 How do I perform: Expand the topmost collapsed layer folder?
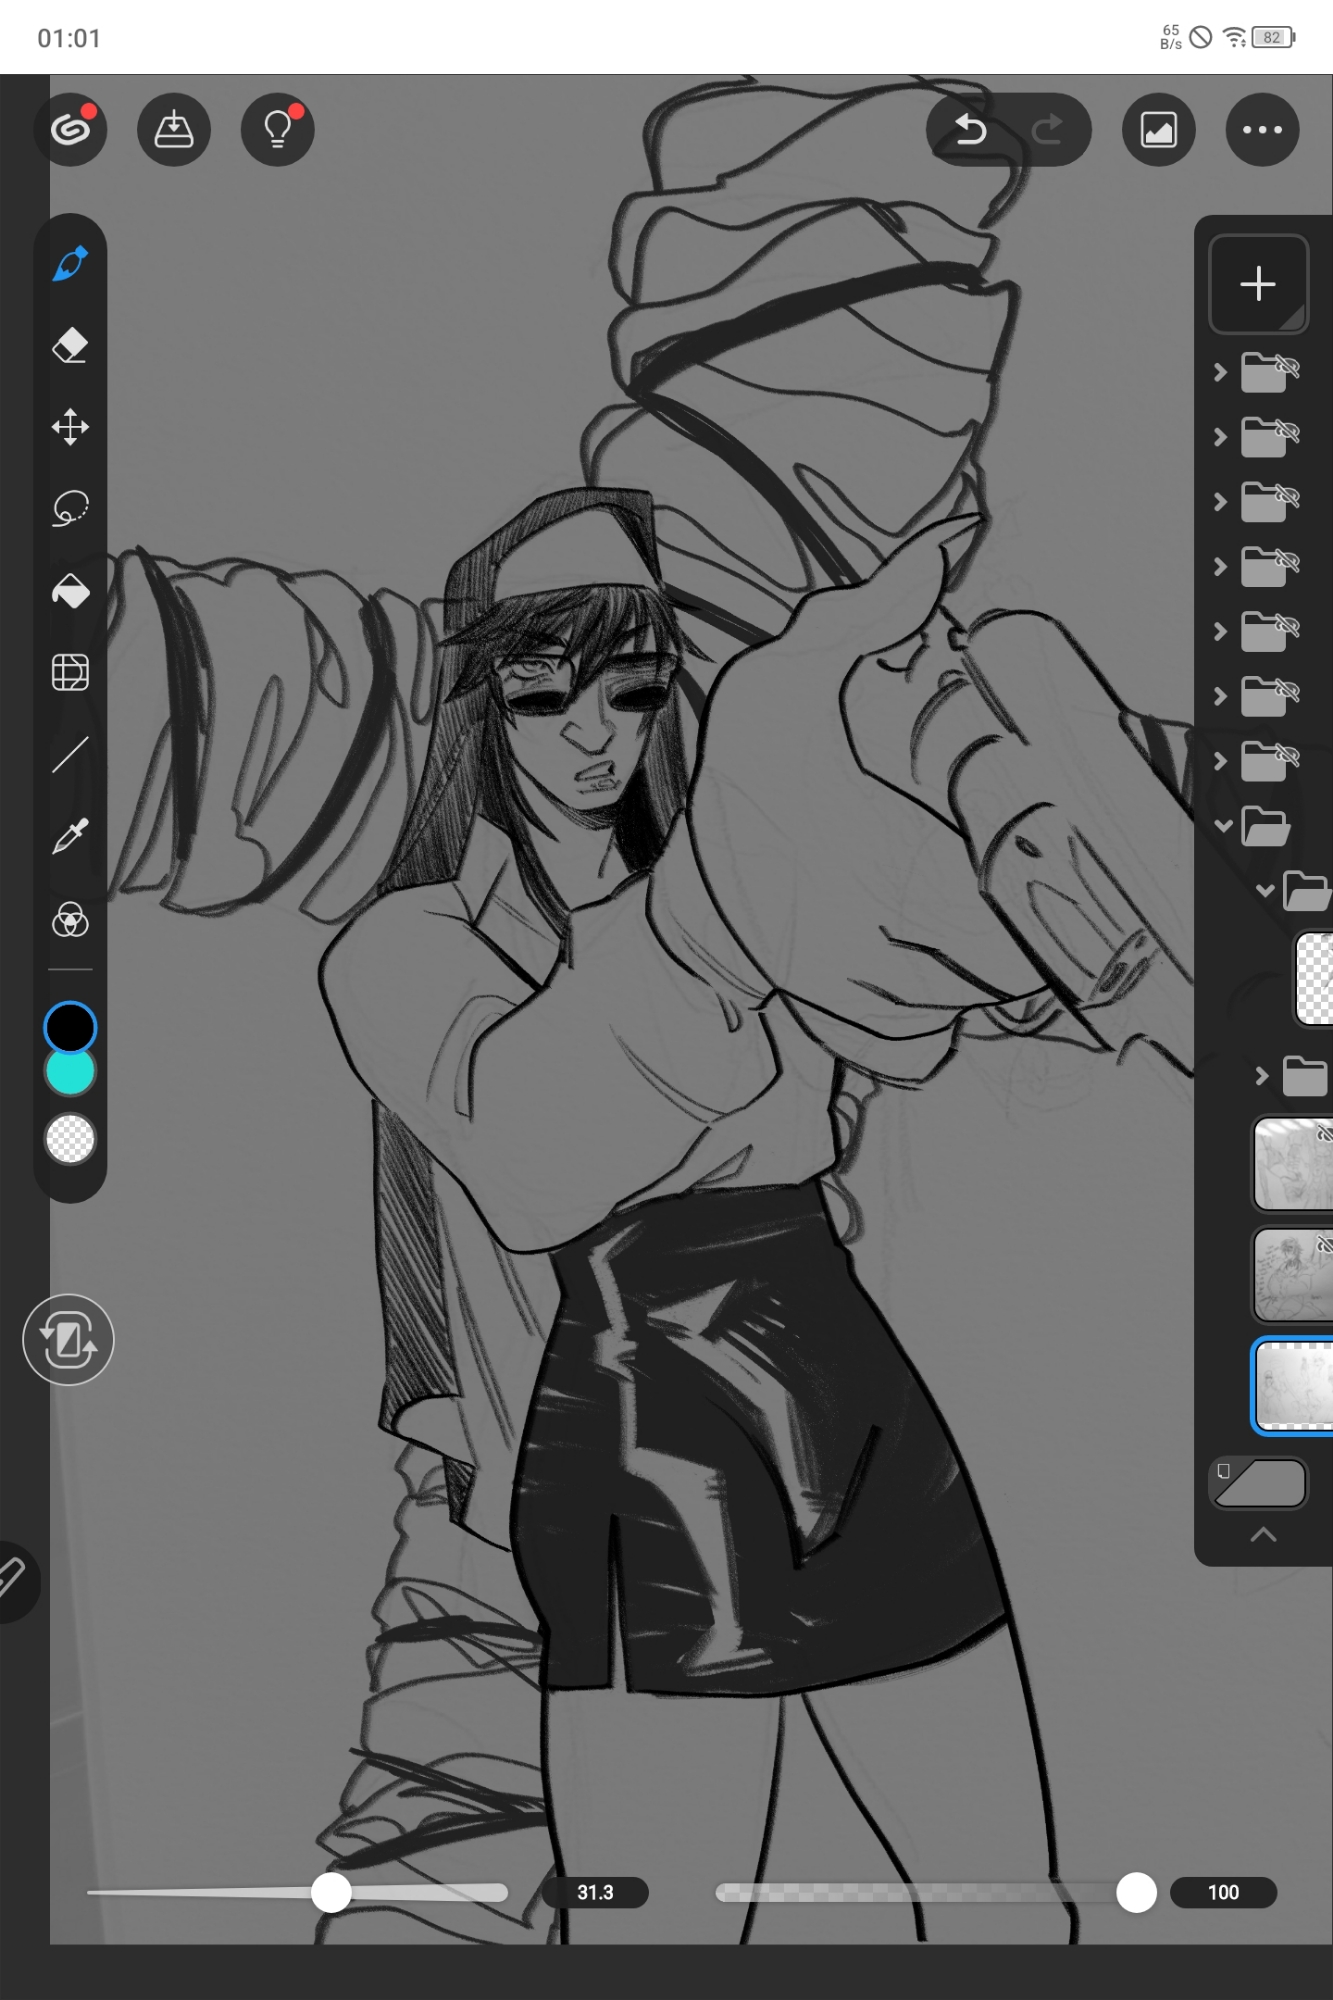click(x=1220, y=373)
